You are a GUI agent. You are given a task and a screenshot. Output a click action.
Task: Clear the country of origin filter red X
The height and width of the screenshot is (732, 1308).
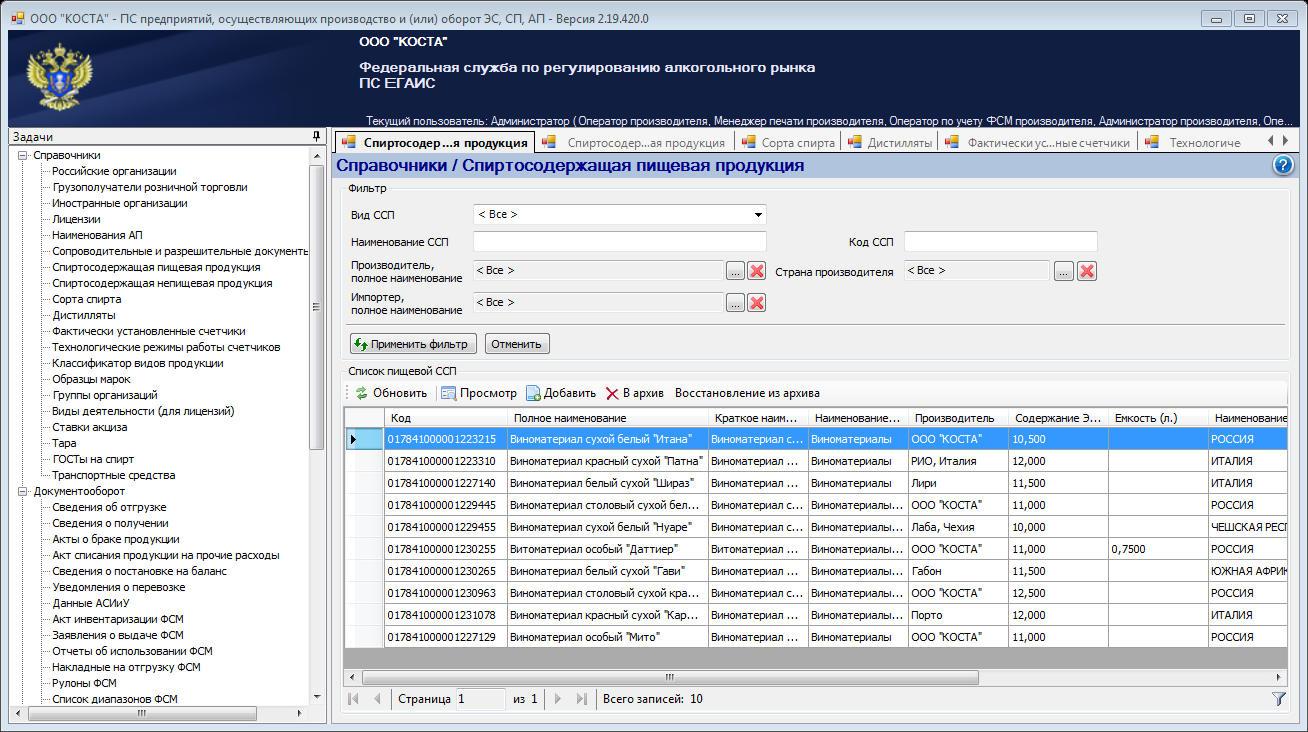pos(1087,271)
